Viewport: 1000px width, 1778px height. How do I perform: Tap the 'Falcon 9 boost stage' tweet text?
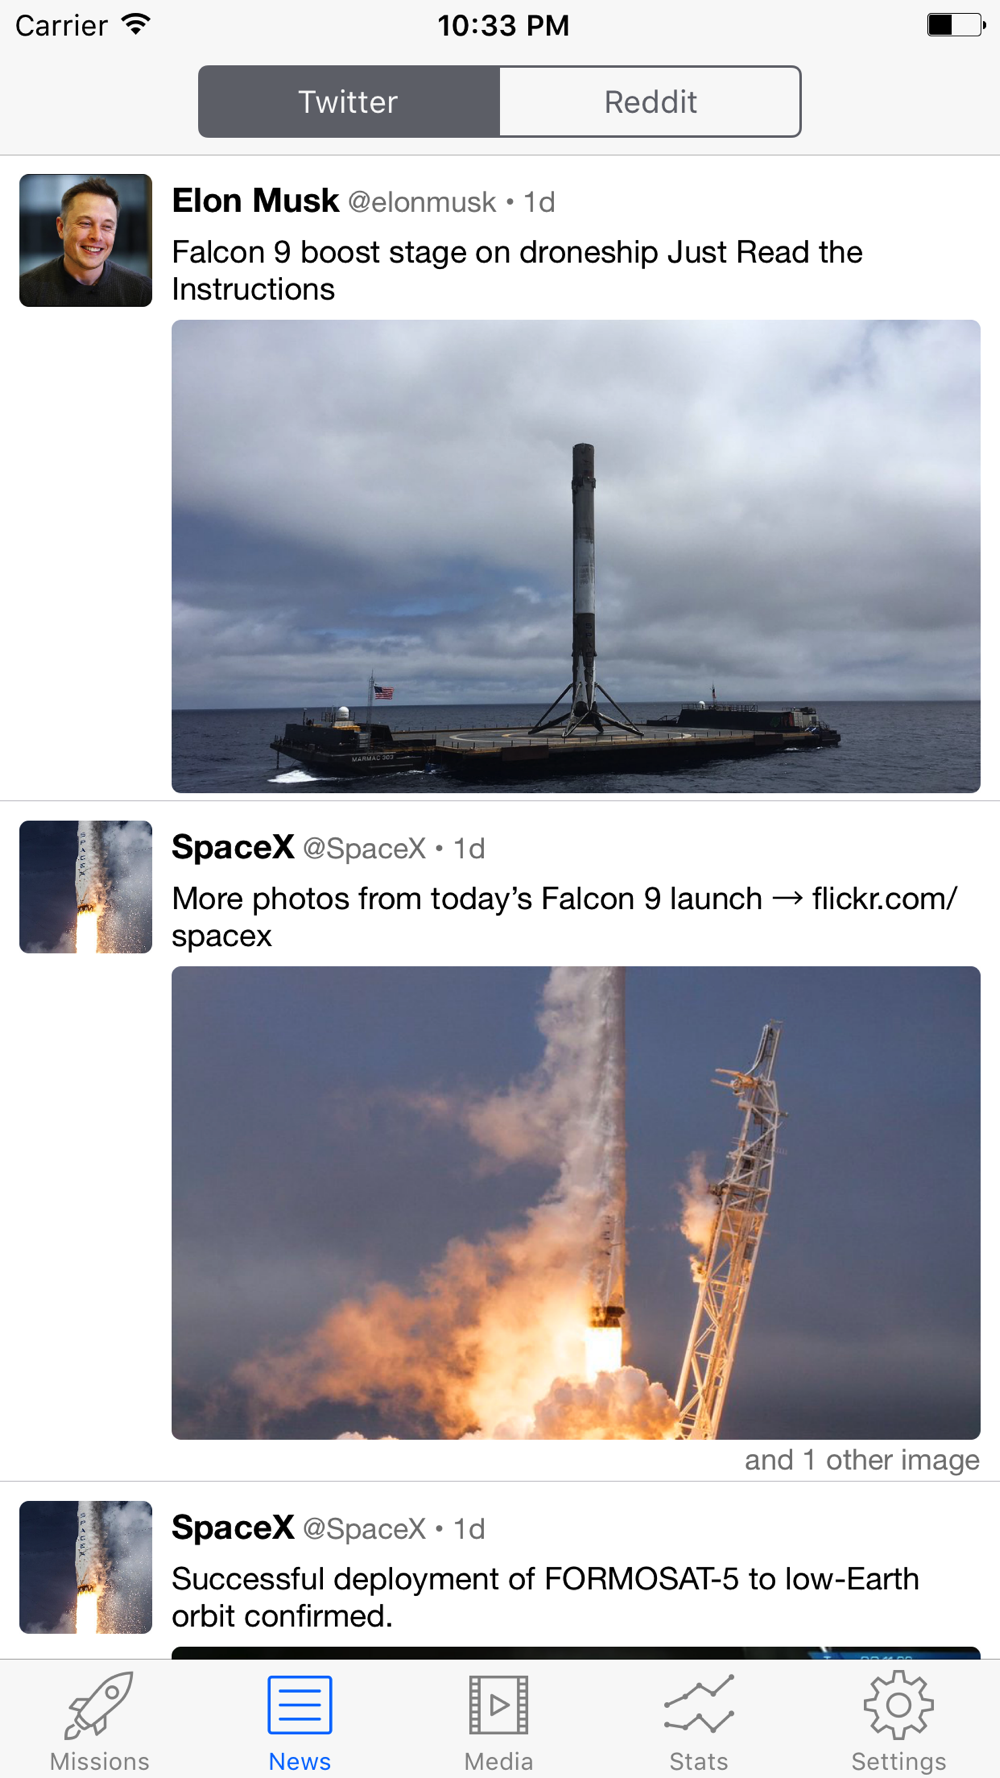click(517, 270)
